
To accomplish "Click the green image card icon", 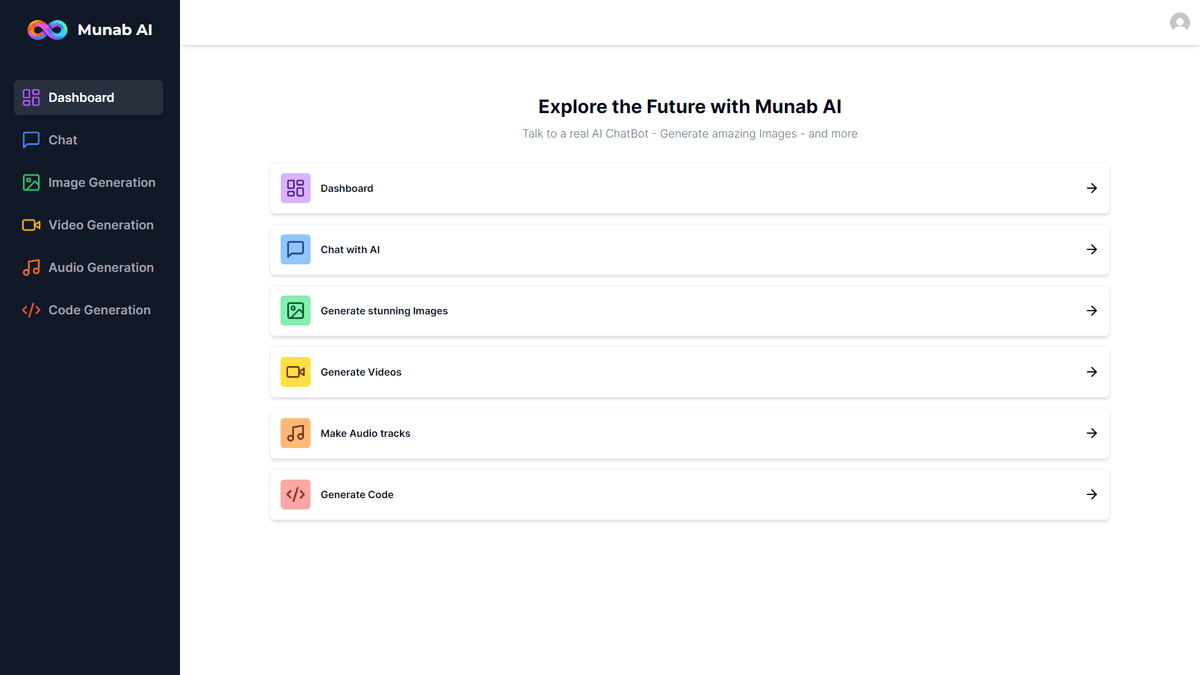I will (296, 311).
